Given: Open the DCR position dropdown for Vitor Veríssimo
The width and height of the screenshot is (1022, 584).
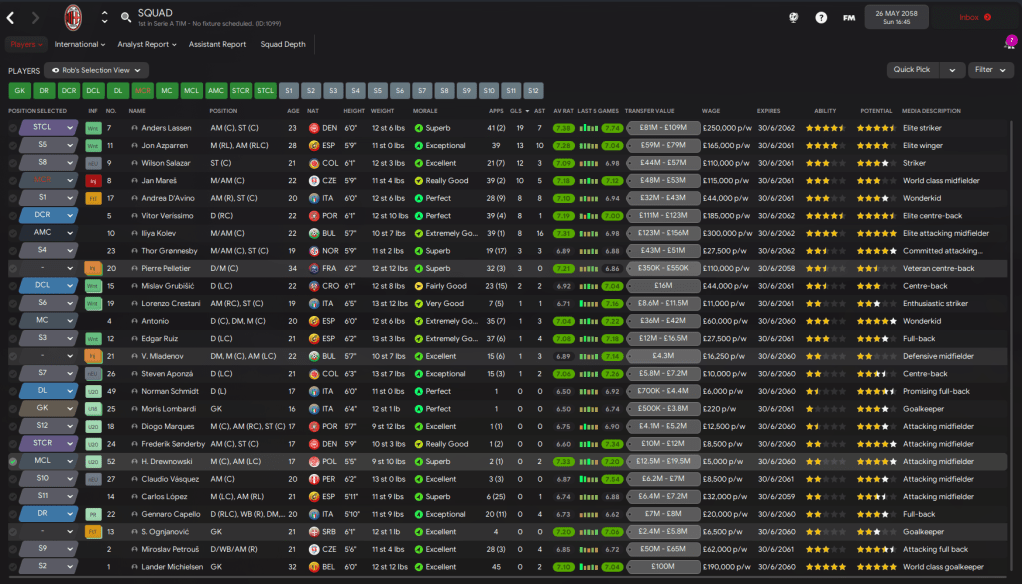Looking at the screenshot, I should [x=70, y=216].
